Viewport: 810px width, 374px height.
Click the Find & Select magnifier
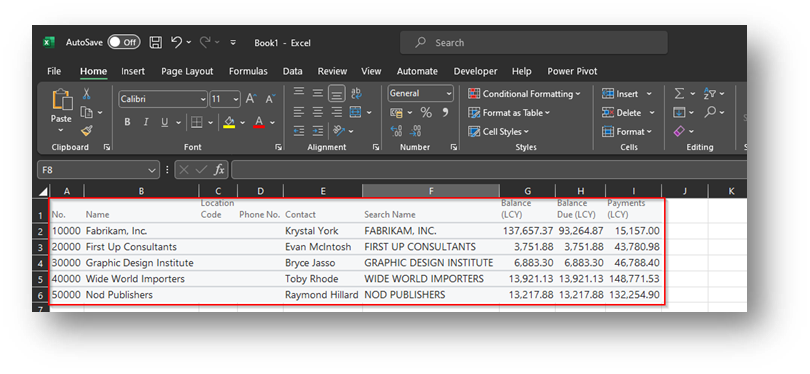pos(710,112)
